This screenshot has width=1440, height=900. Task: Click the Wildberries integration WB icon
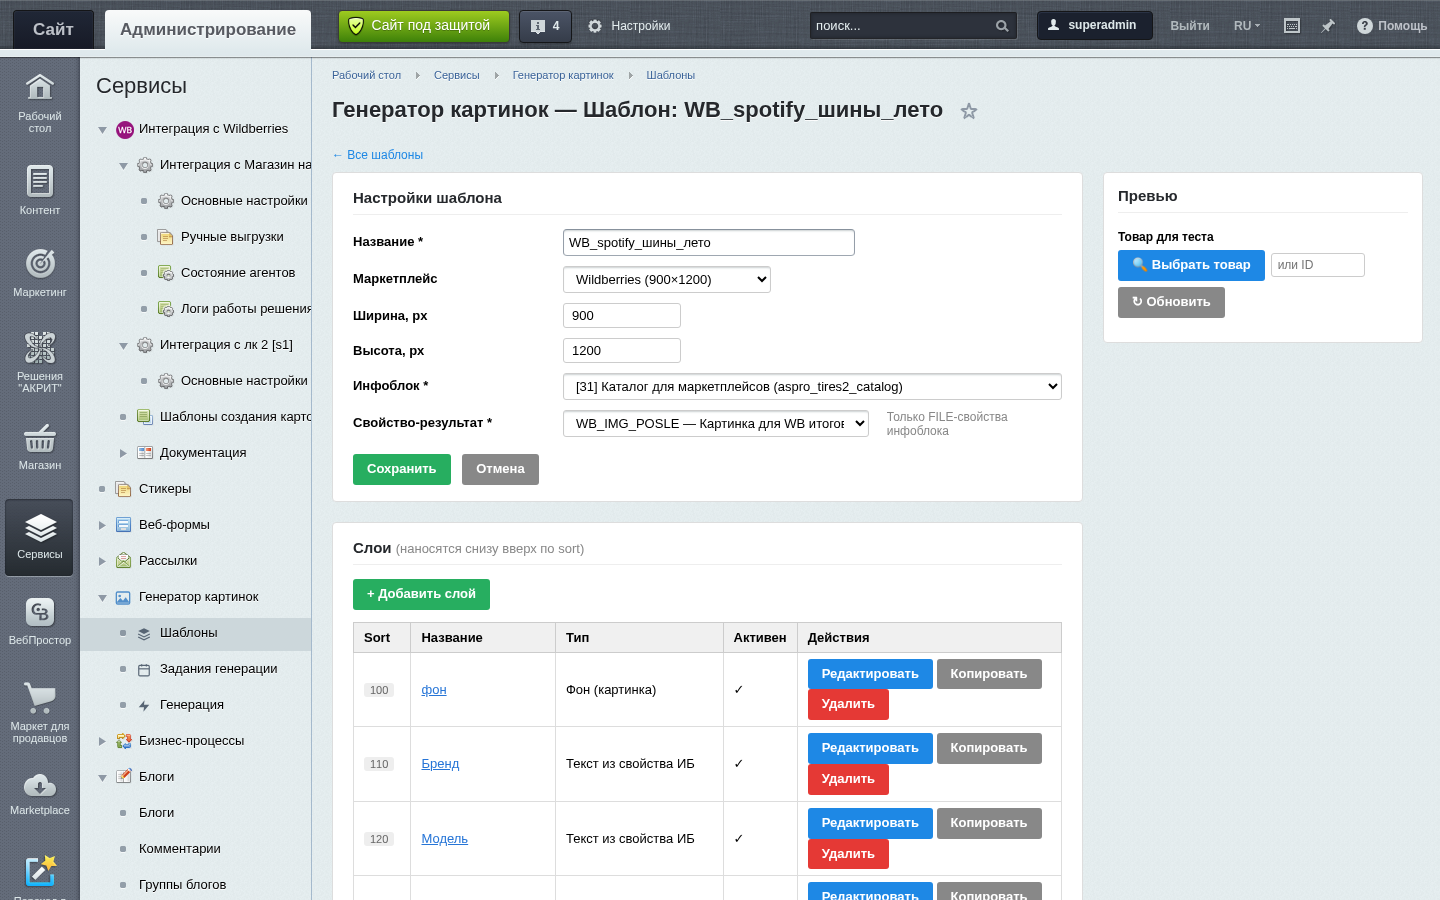tap(125, 129)
